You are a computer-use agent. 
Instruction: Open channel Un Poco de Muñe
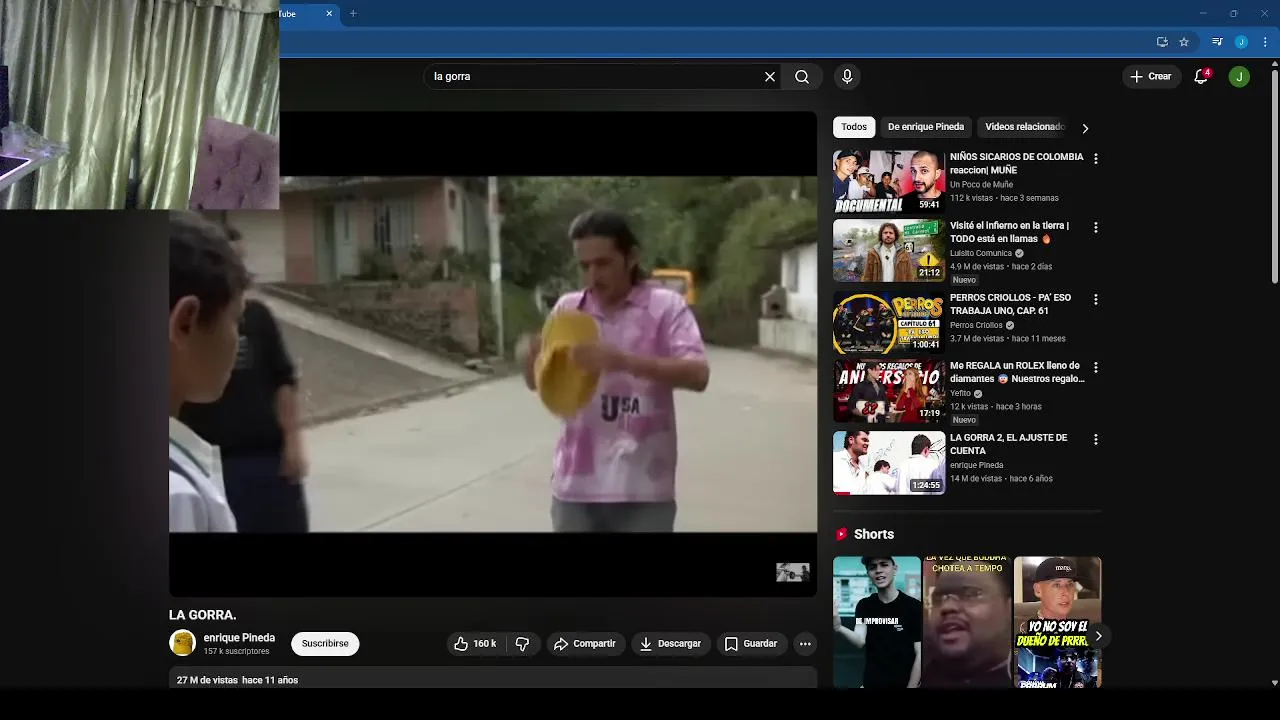pyautogui.click(x=981, y=185)
